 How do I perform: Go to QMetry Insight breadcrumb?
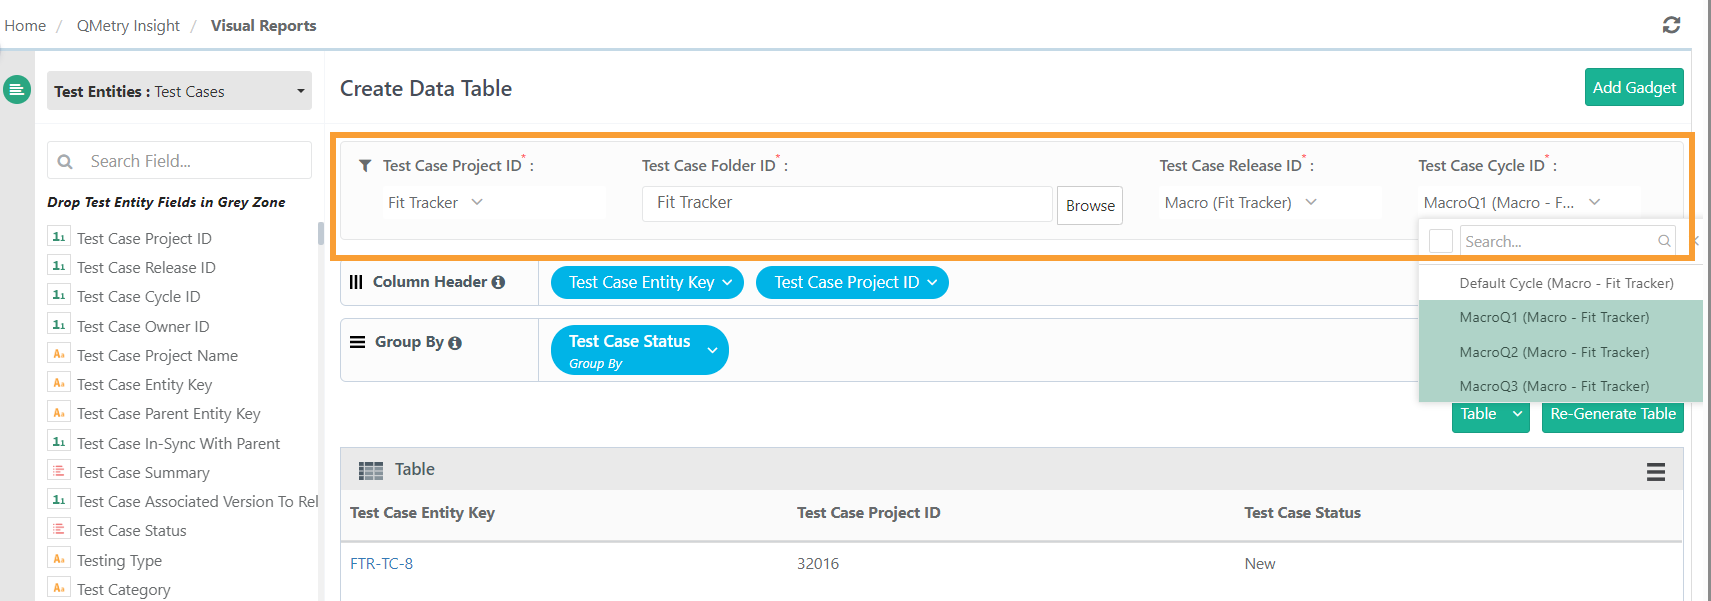[x=128, y=26]
